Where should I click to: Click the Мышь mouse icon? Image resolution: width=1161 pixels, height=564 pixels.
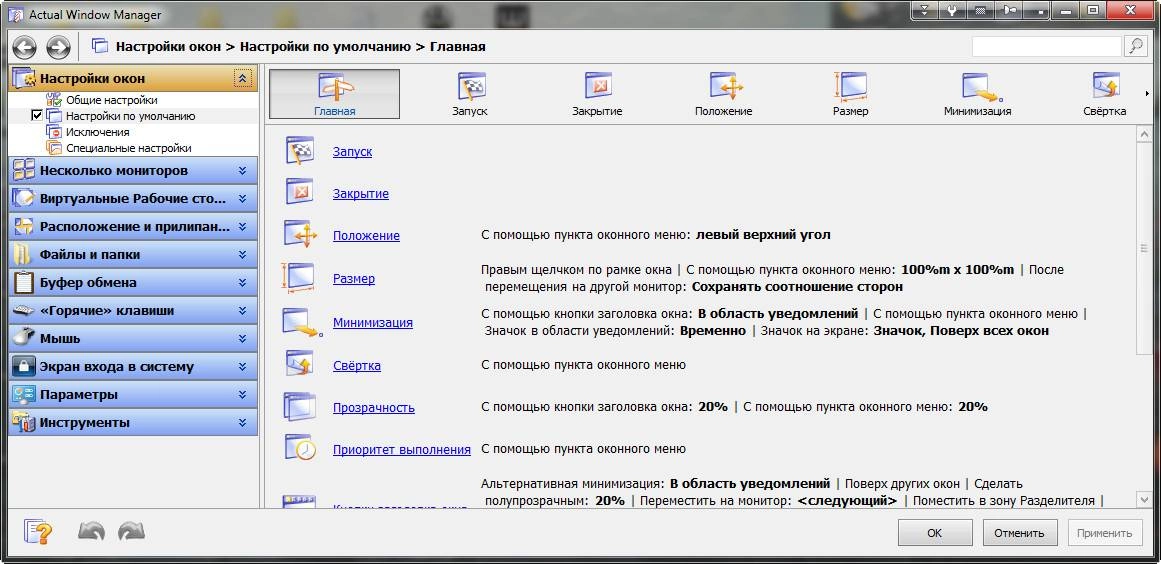(24, 338)
